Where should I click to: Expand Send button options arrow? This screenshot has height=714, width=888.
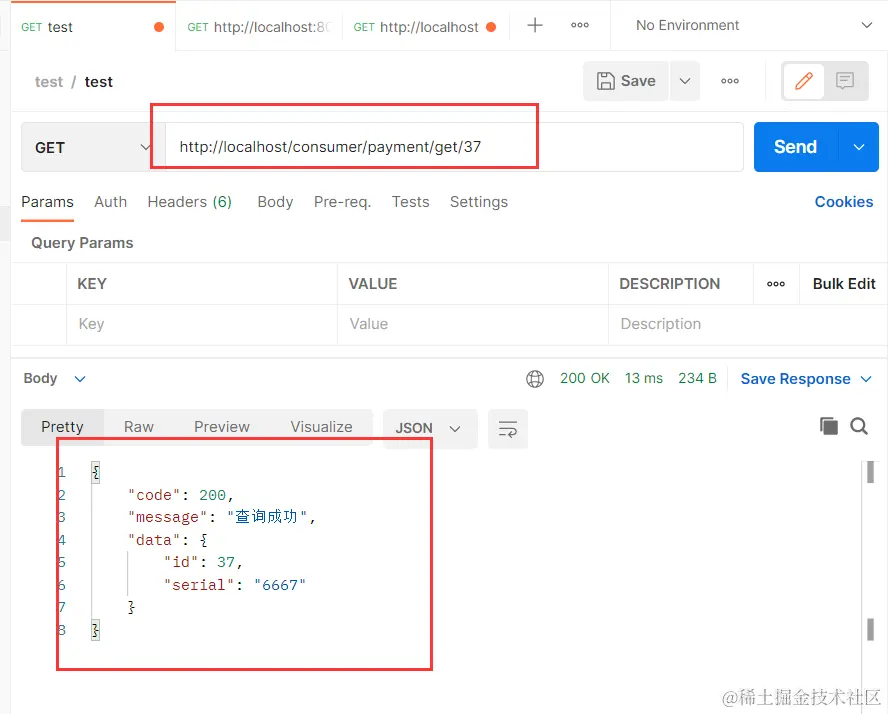[x=859, y=147]
